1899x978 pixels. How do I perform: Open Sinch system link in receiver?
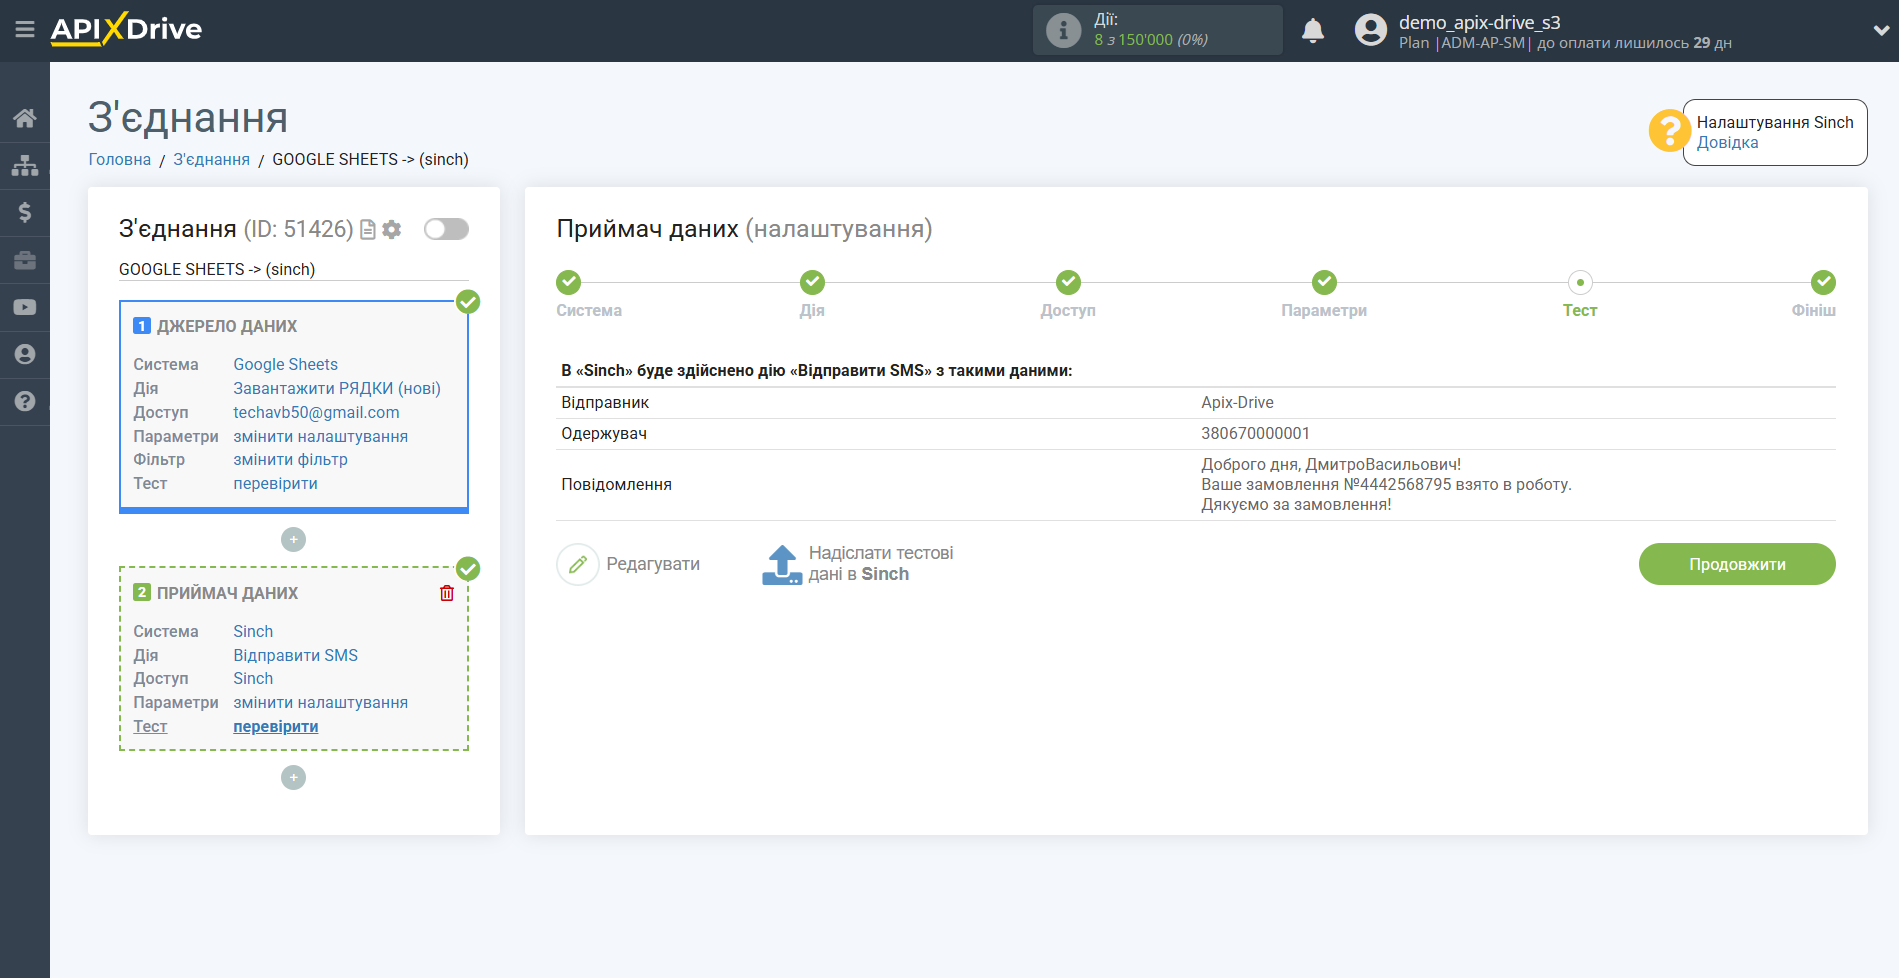pos(253,631)
